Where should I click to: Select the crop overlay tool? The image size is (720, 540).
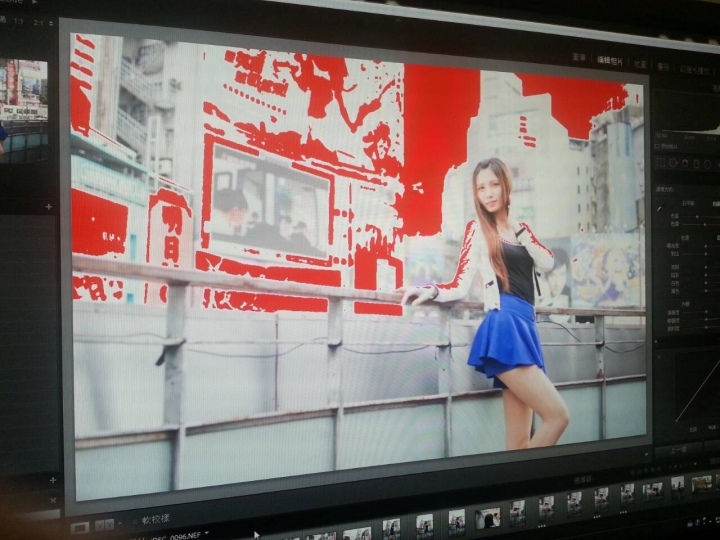point(661,163)
